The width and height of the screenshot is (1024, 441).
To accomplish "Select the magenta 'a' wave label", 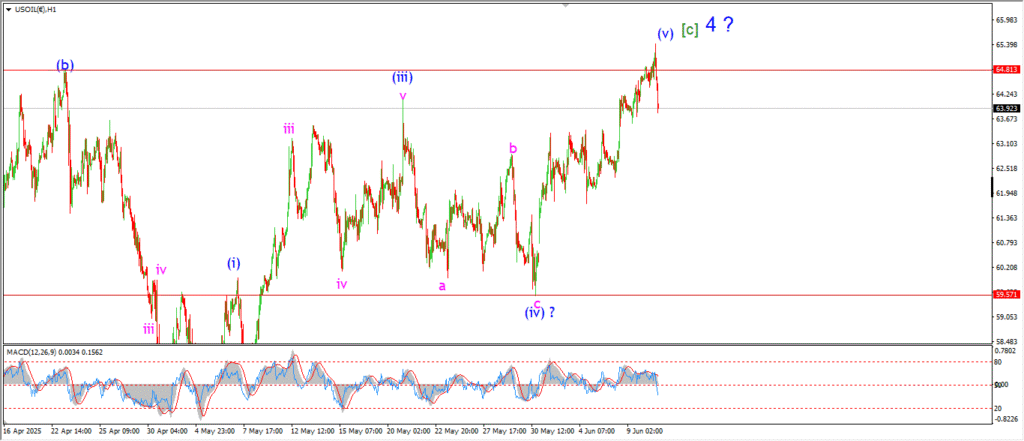I will 441,285.
